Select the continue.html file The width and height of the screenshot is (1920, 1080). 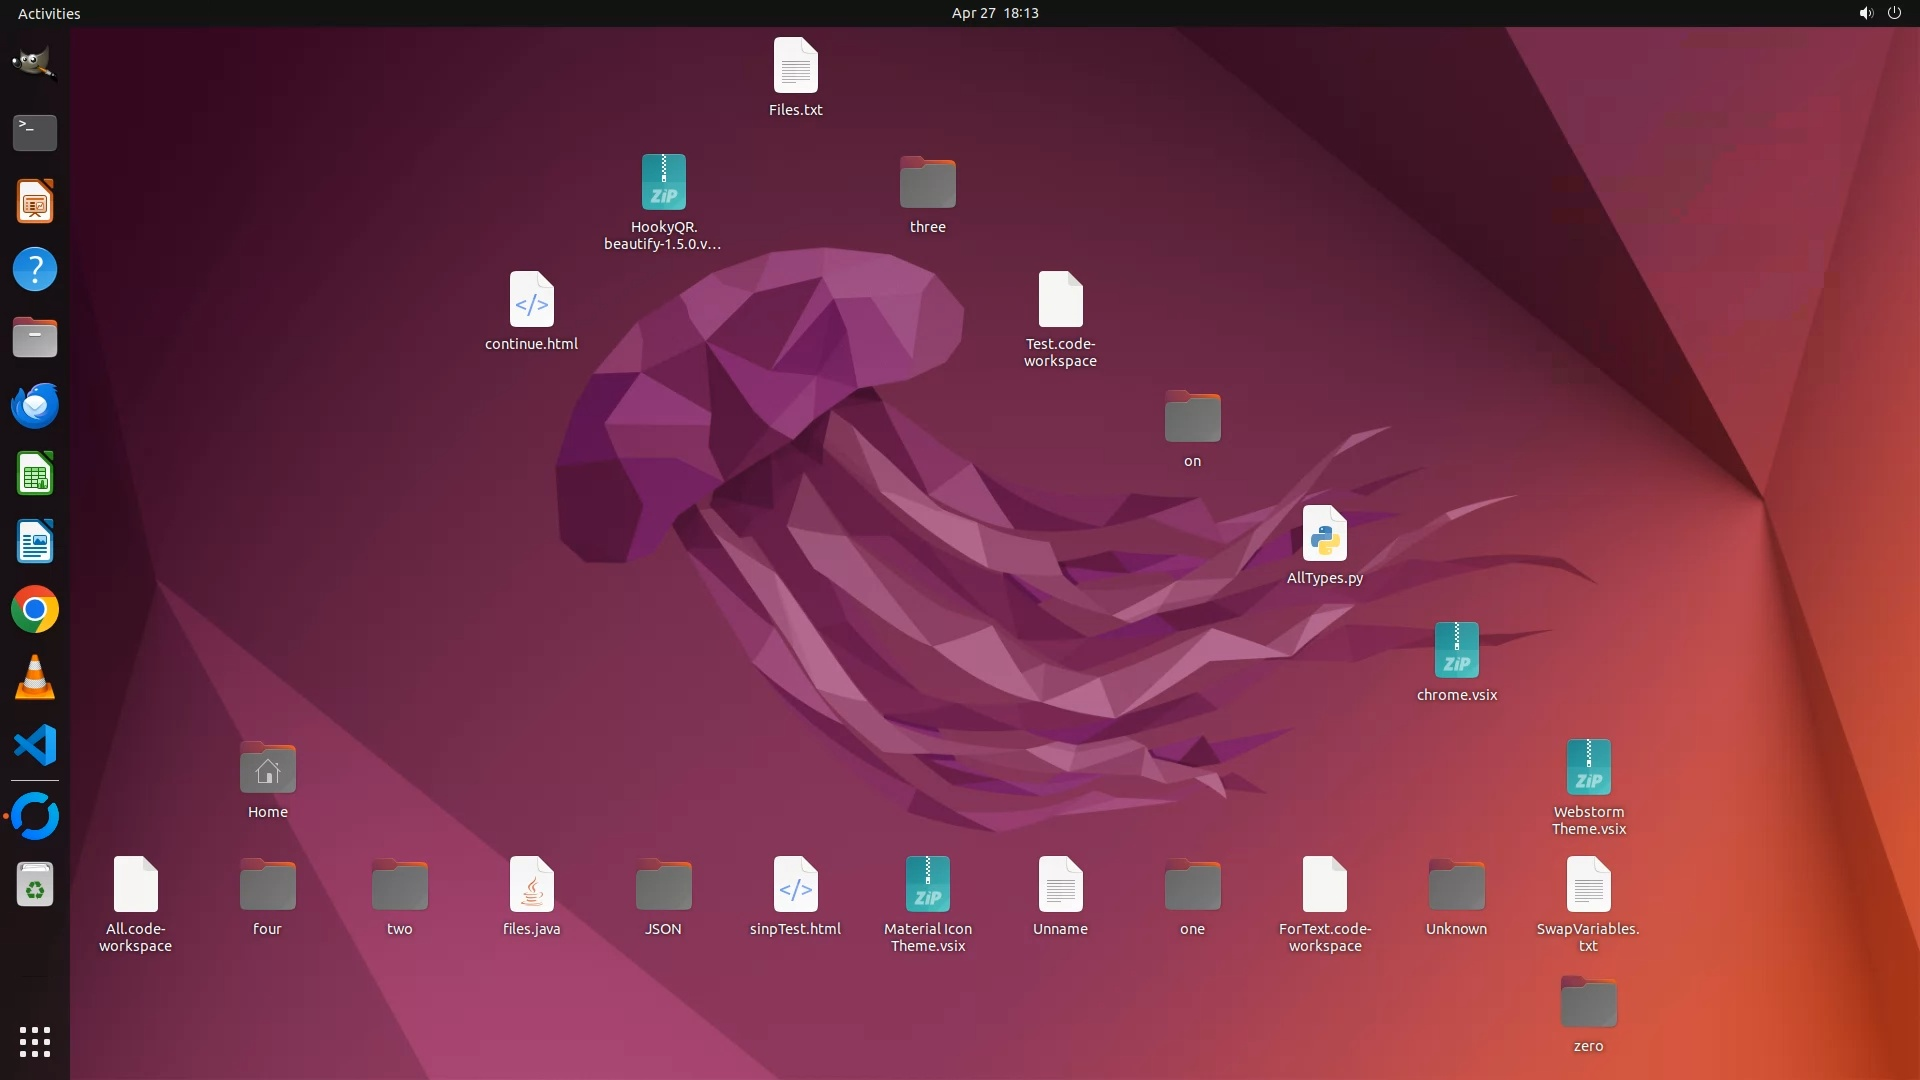(531, 301)
